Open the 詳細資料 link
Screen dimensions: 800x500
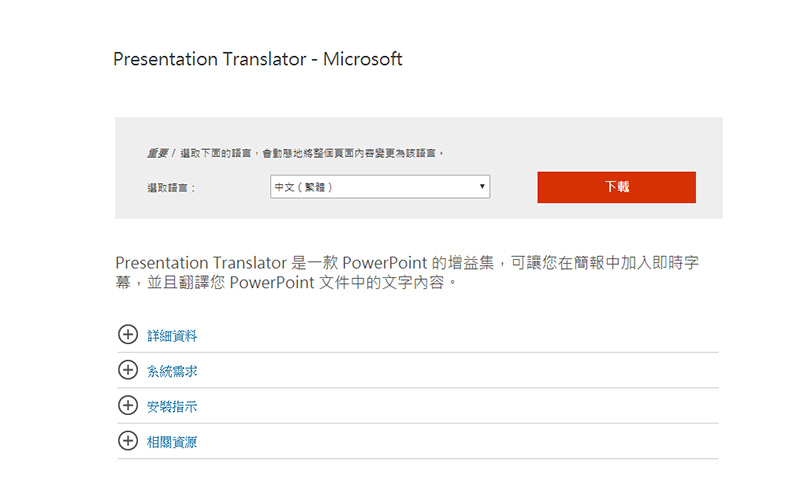click(x=172, y=336)
